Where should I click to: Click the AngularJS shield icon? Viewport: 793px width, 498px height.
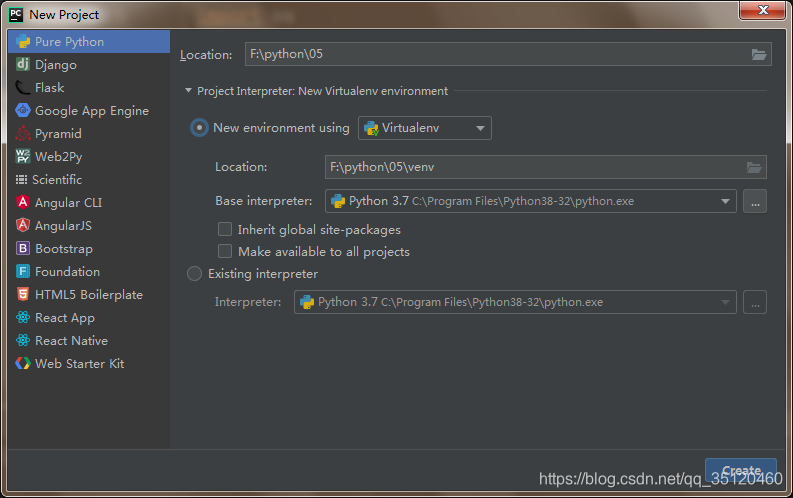click(23, 225)
